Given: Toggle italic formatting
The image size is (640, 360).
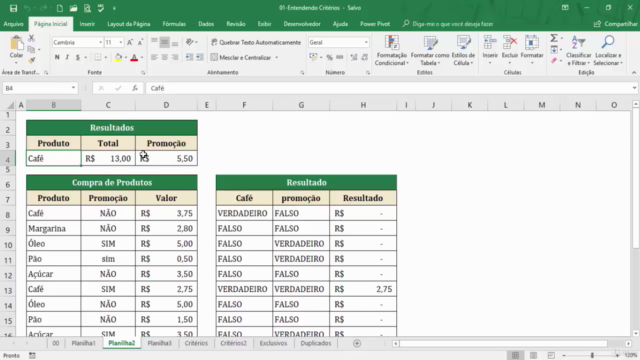Looking at the screenshot, I should point(67,58).
